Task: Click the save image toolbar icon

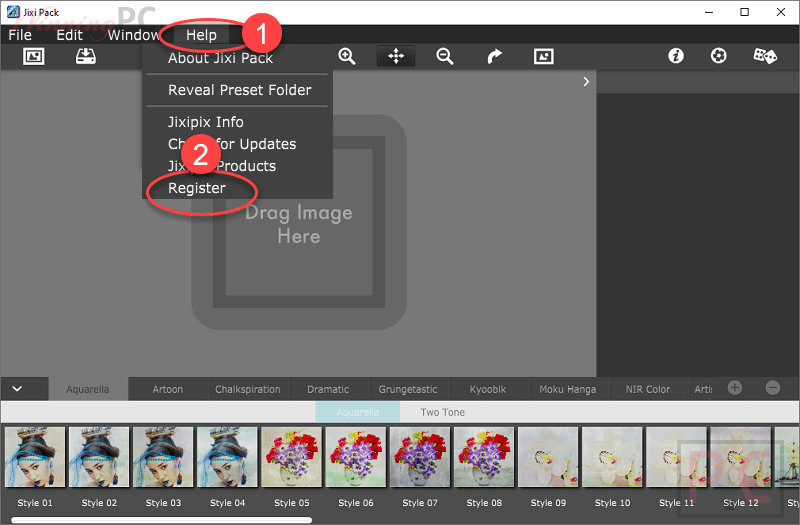Action: pyautogui.click(x=86, y=56)
